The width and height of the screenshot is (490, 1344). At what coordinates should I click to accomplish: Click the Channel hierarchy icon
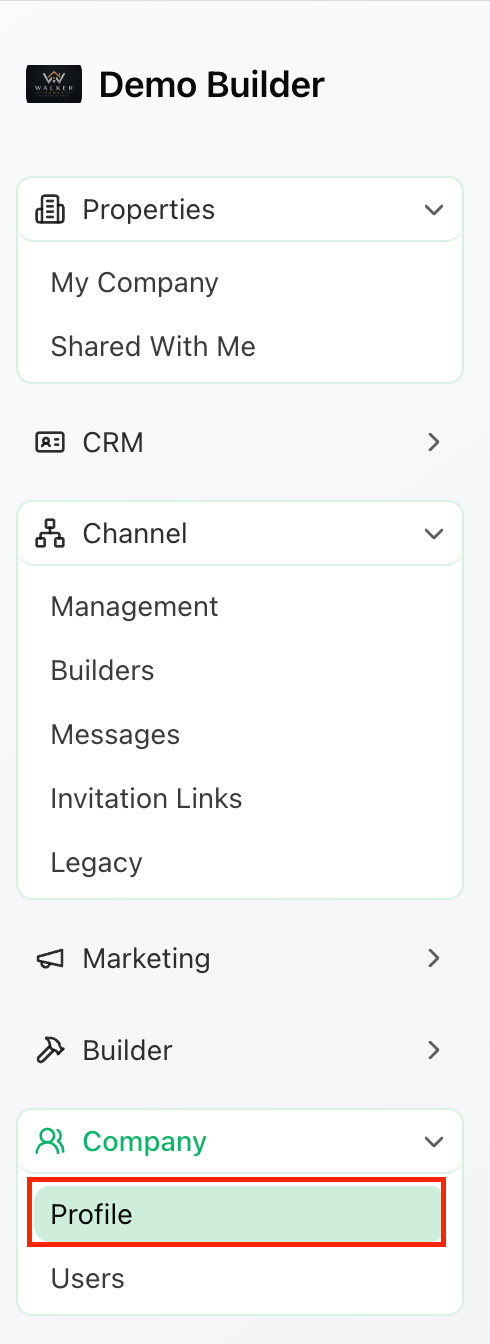coord(50,534)
